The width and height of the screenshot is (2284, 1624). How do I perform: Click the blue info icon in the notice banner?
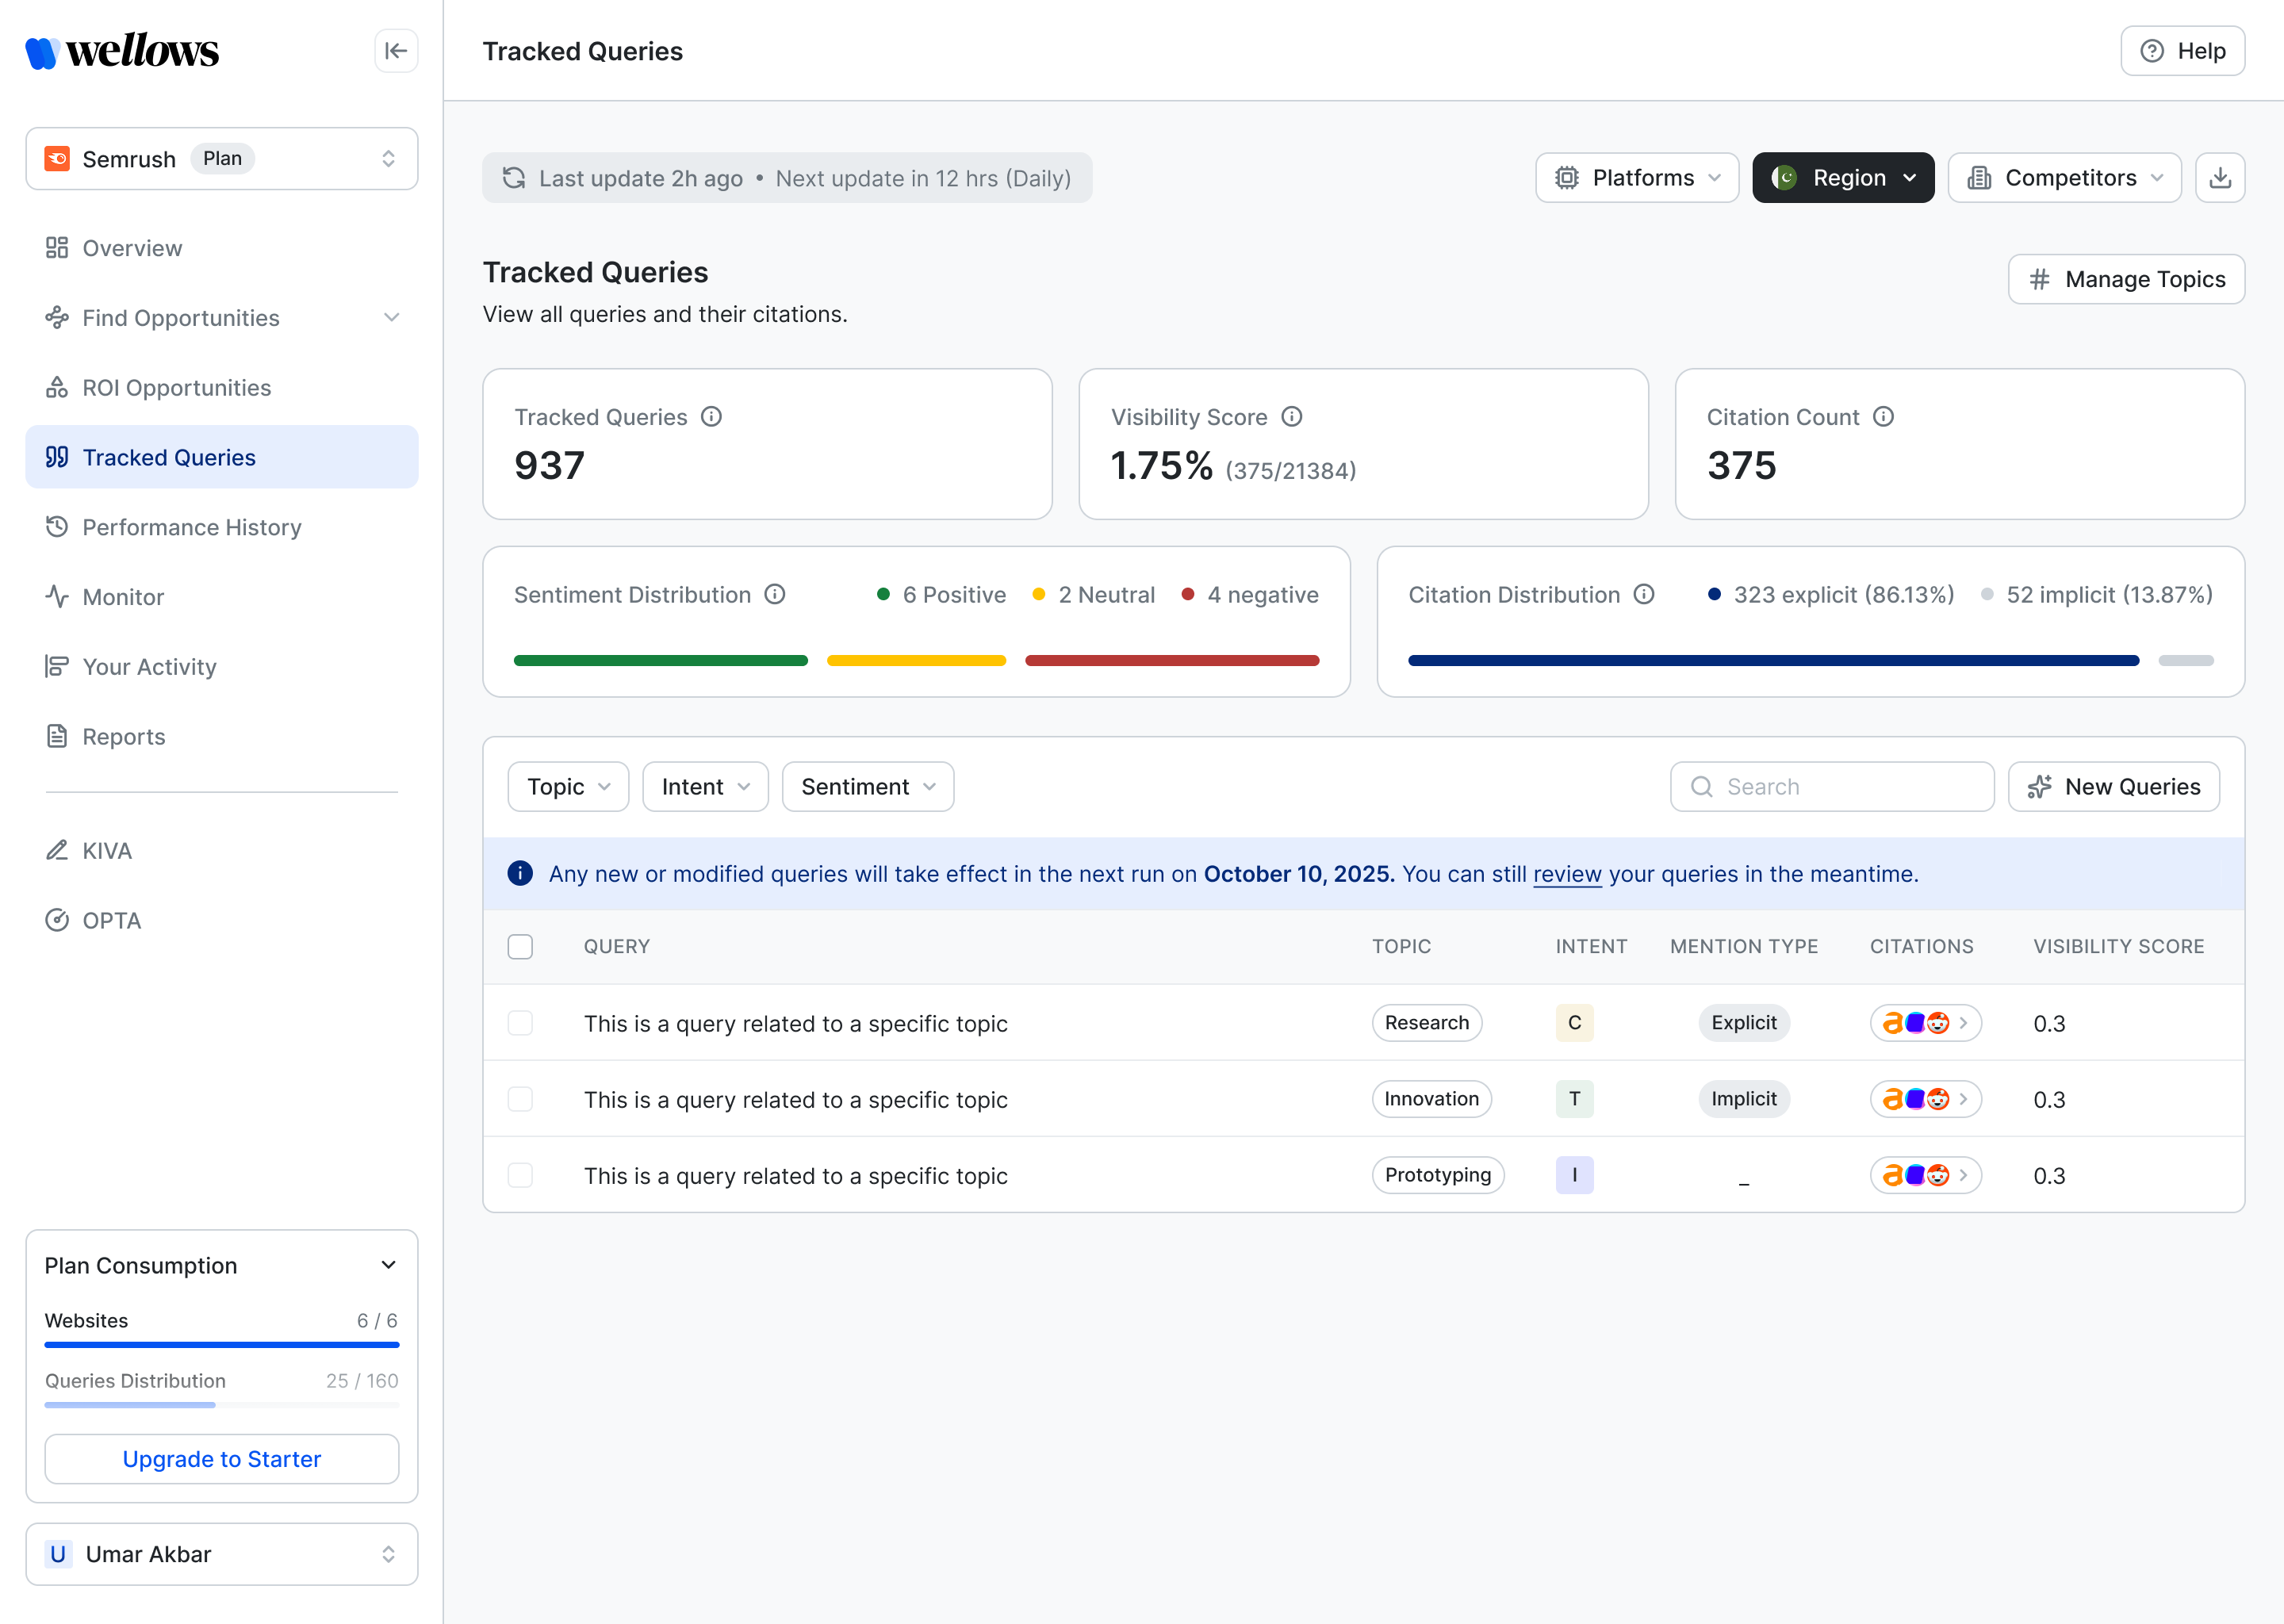tap(520, 874)
